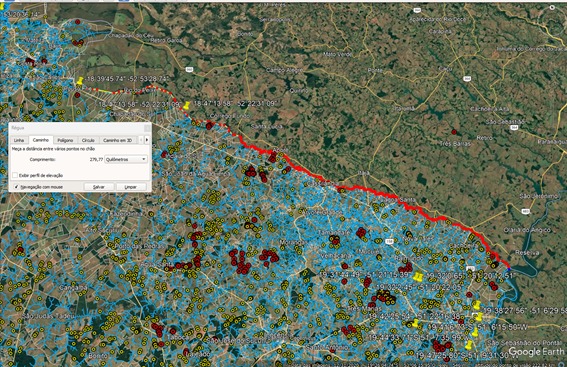This screenshot has height=367, width=567.
Task: Click the pushpin labeled 19°32'0.65"
Action: (418, 277)
